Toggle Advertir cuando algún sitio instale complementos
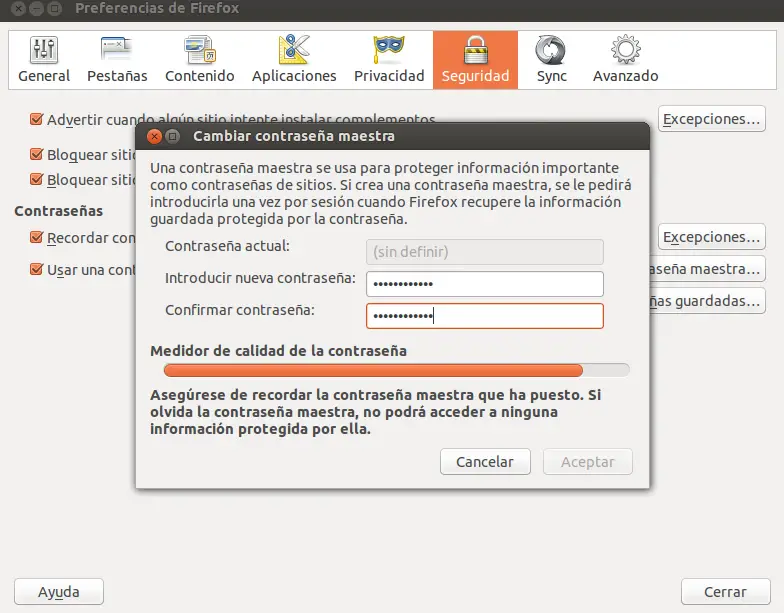The height and width of the screenshot is (613, 784). tap(36, 119)
